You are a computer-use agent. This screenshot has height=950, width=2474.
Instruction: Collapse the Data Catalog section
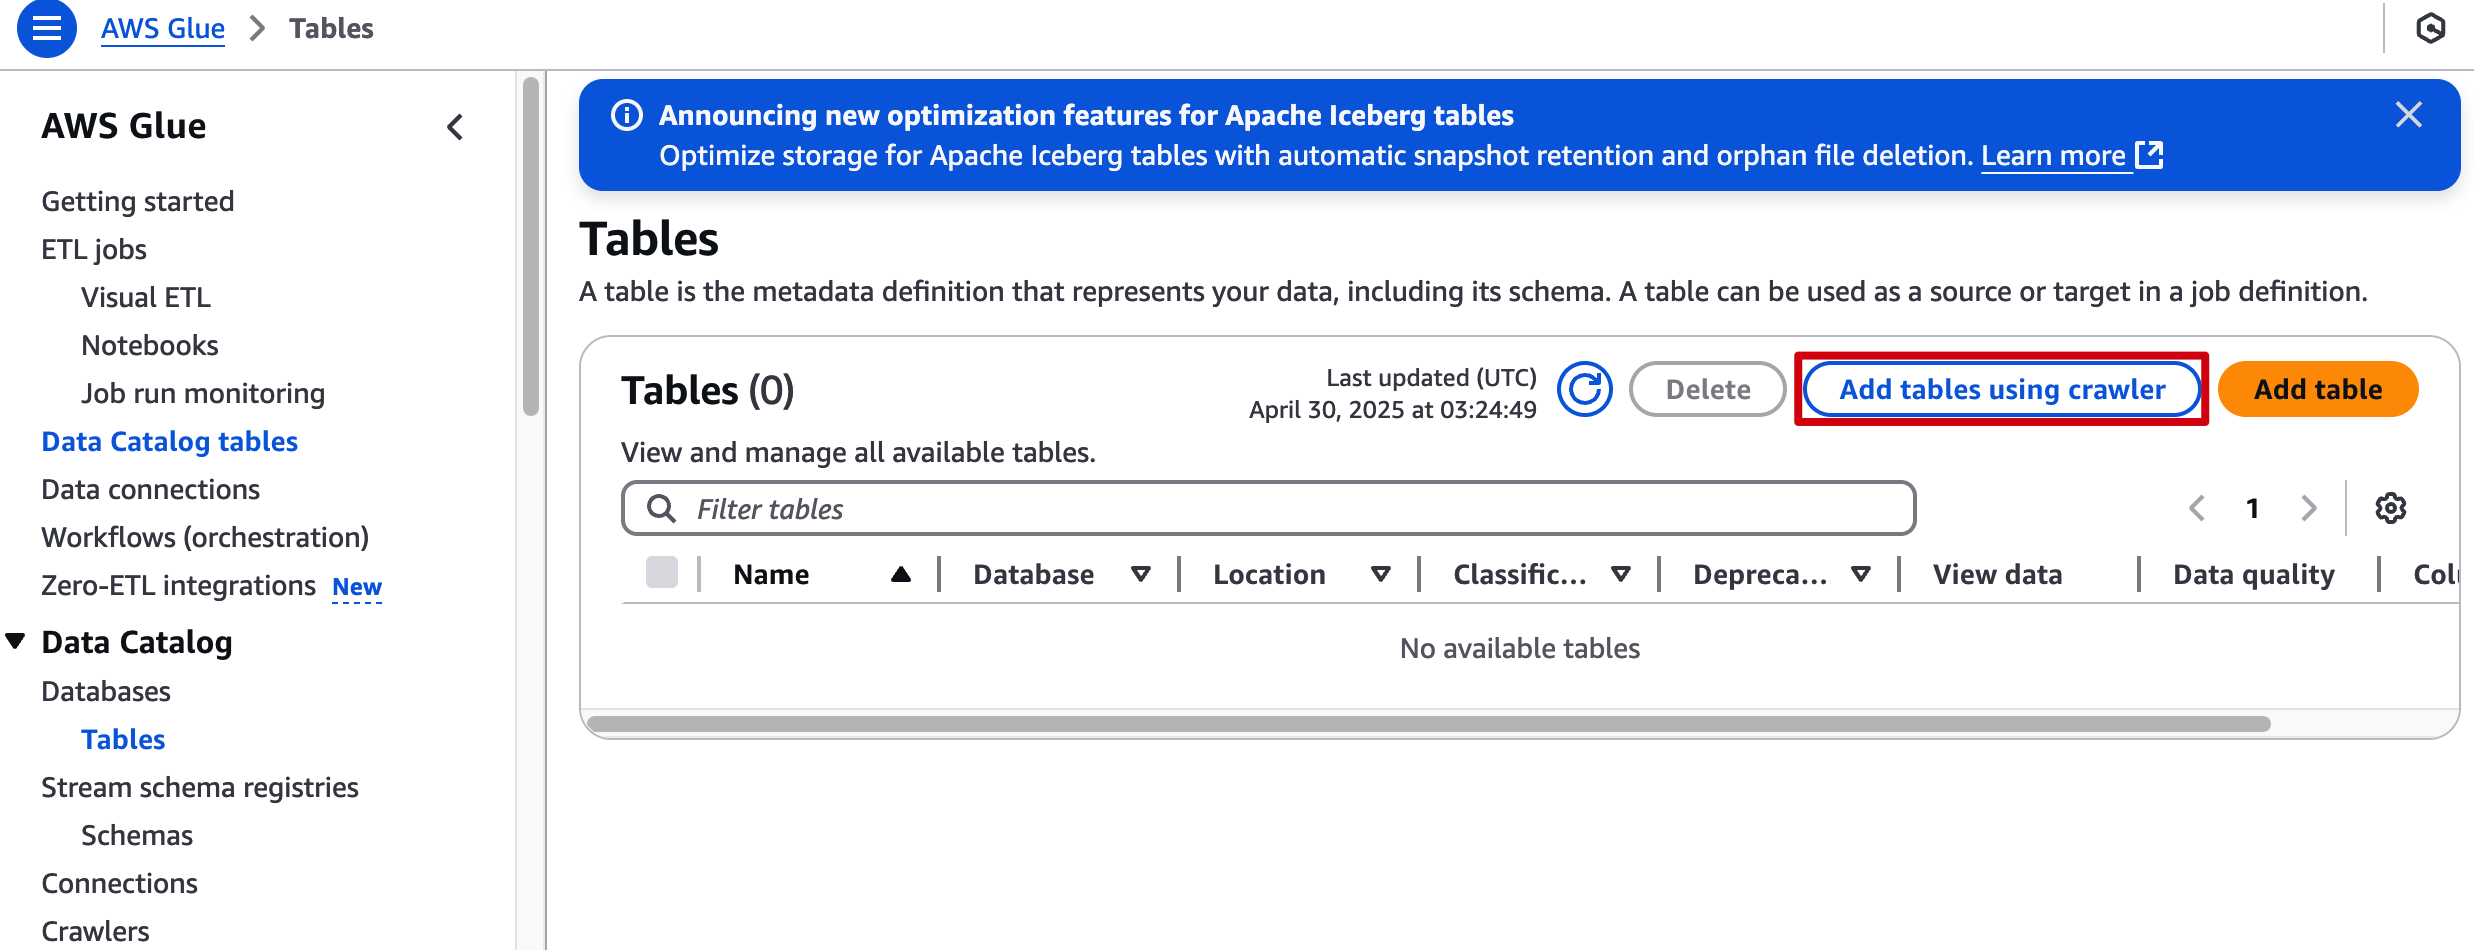tap(16, 641)
